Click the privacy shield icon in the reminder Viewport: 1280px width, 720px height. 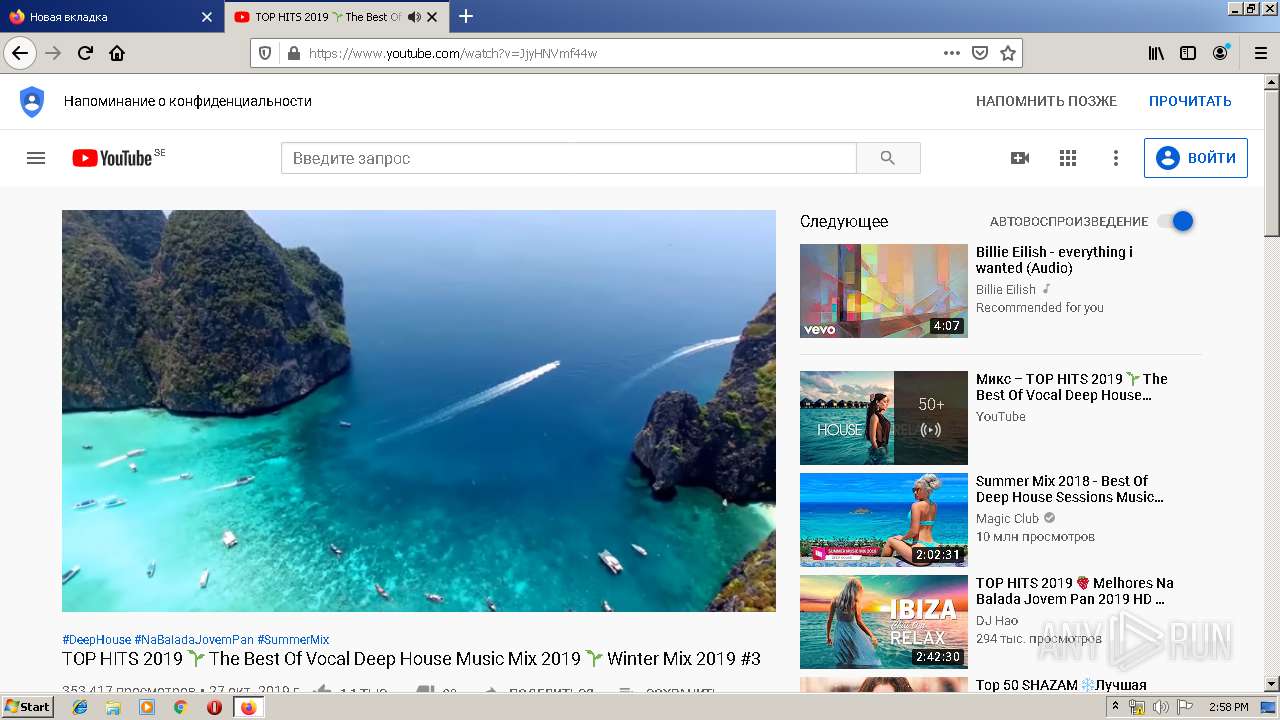click(32, 101)
